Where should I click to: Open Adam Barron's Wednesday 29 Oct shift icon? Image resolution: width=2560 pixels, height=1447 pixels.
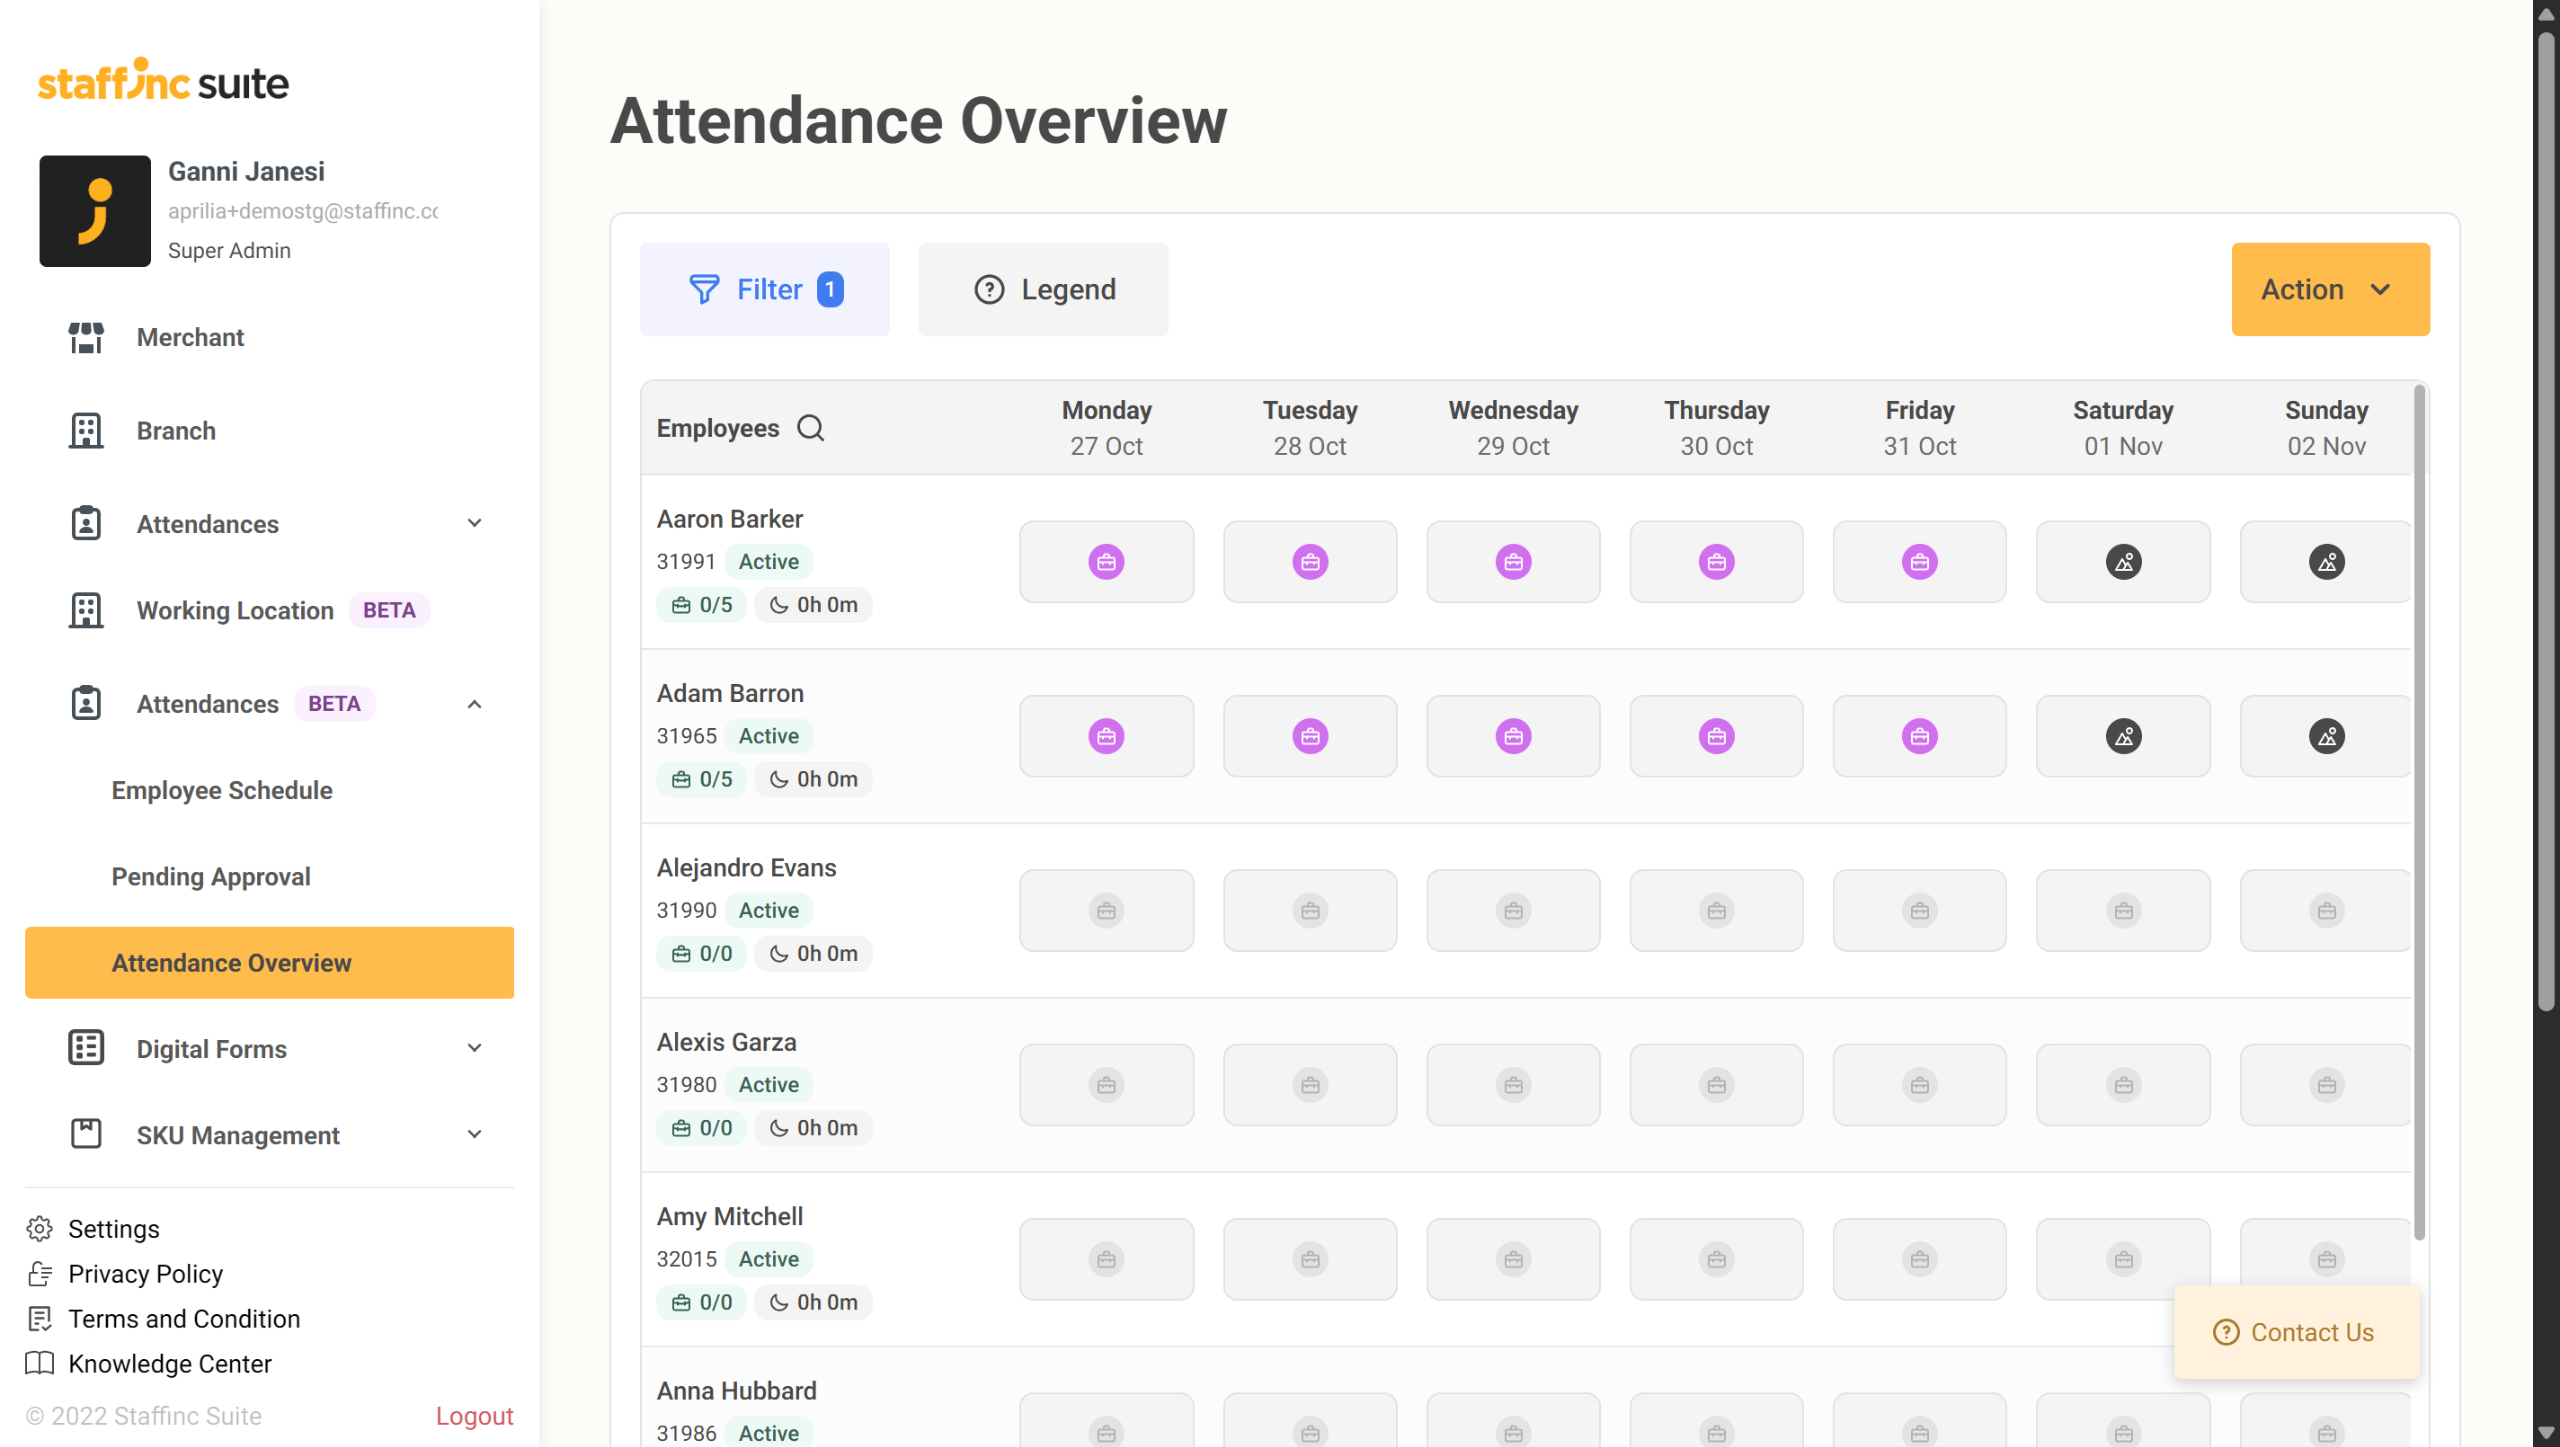point(1513,737)
